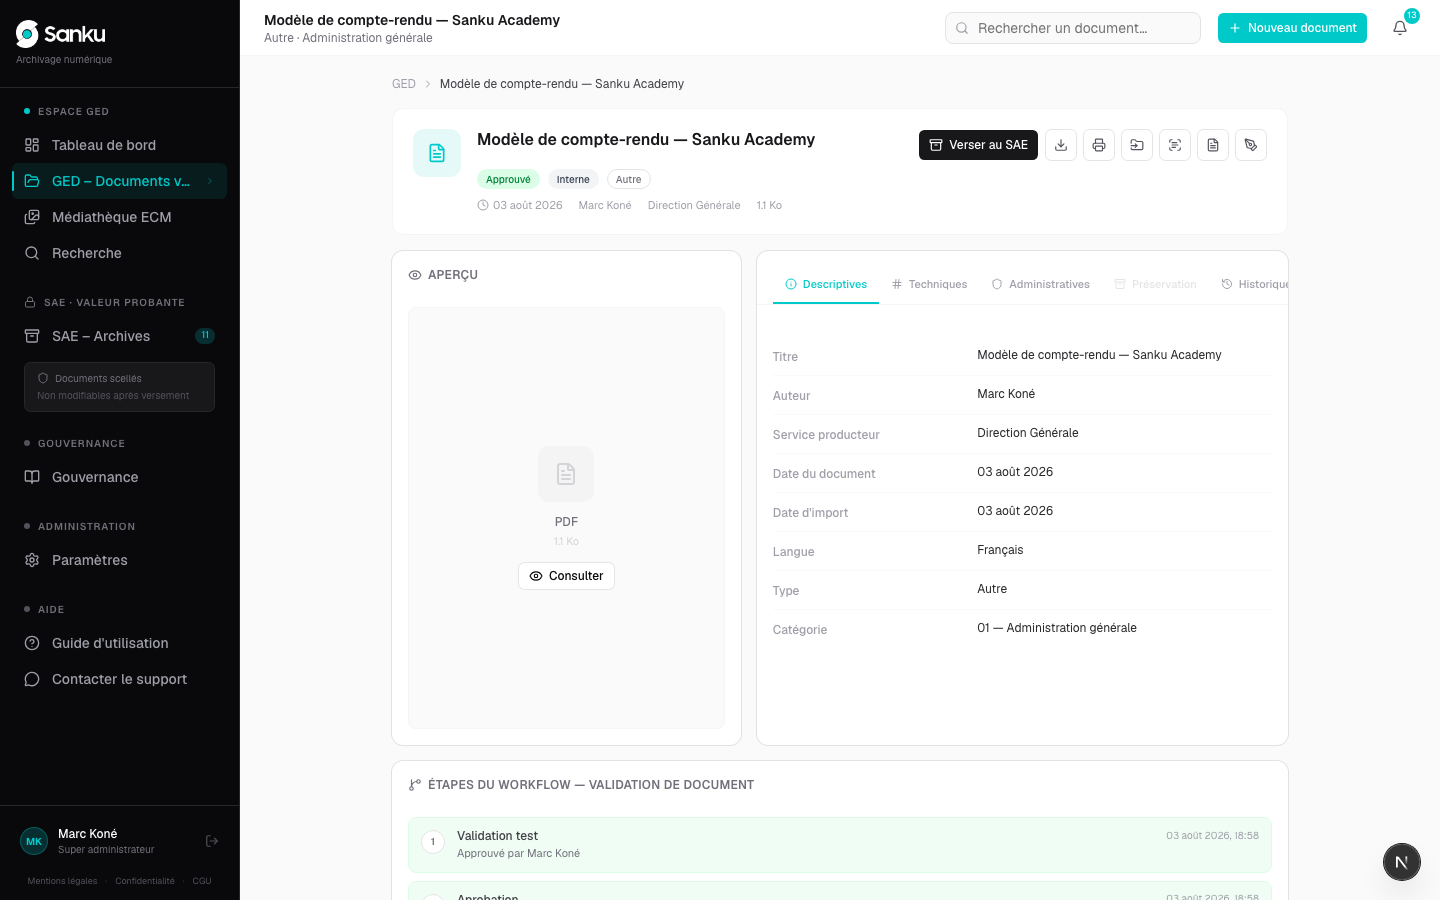Click the Titre value in metadata
This screenshot has height=900, width=1440.
(x=1099, y=355)
